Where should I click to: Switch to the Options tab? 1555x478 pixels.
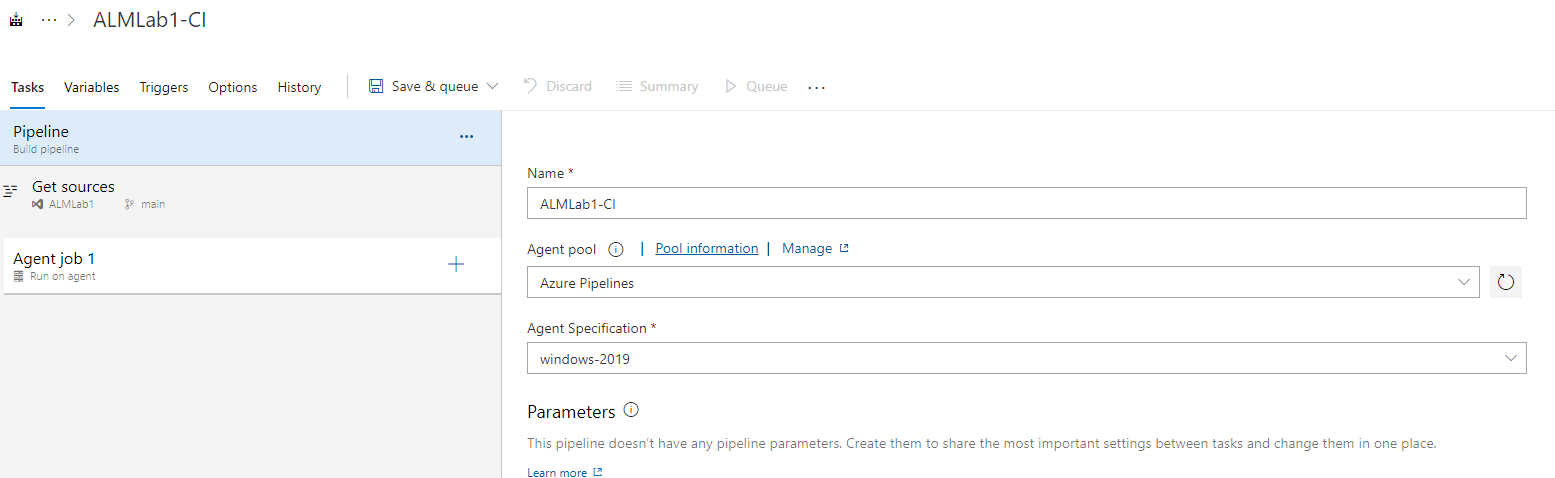tap(233, 87)
